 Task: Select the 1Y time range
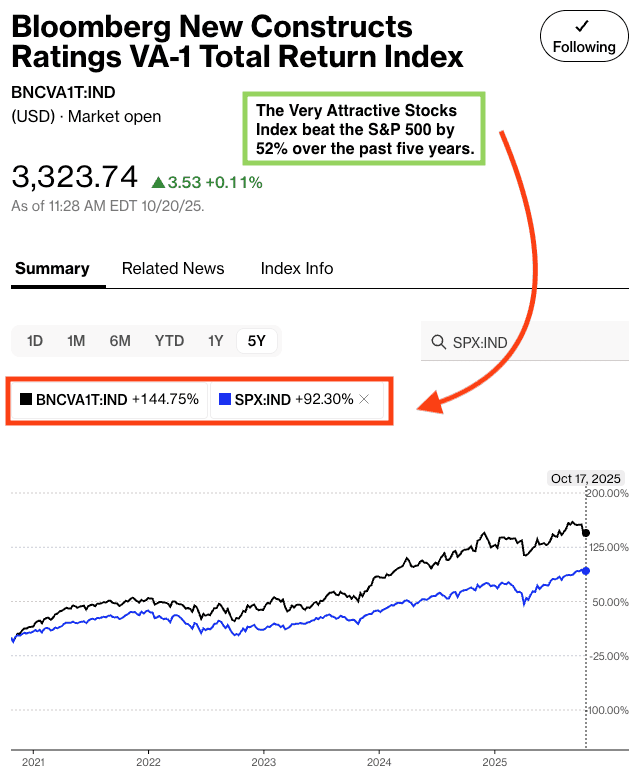(215, 341)
